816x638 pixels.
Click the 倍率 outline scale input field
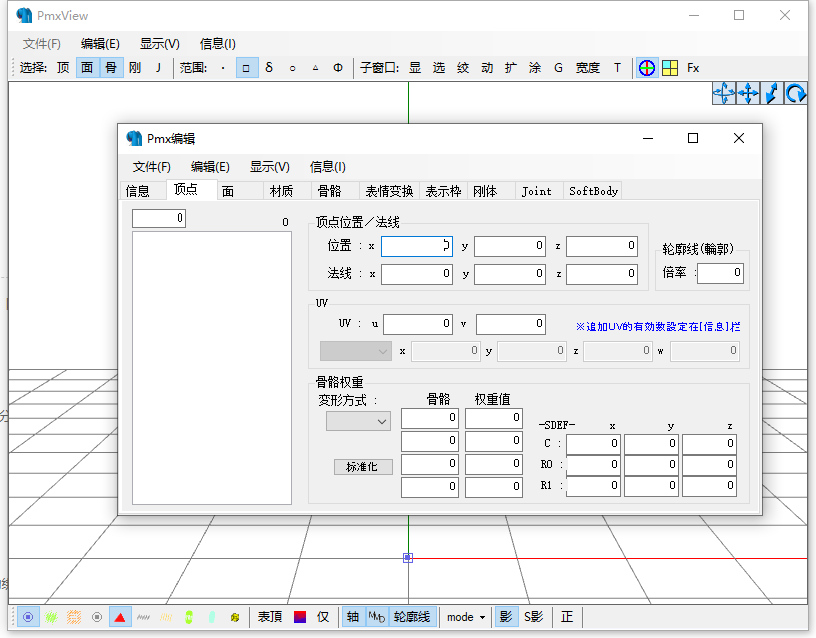(720, 273)
